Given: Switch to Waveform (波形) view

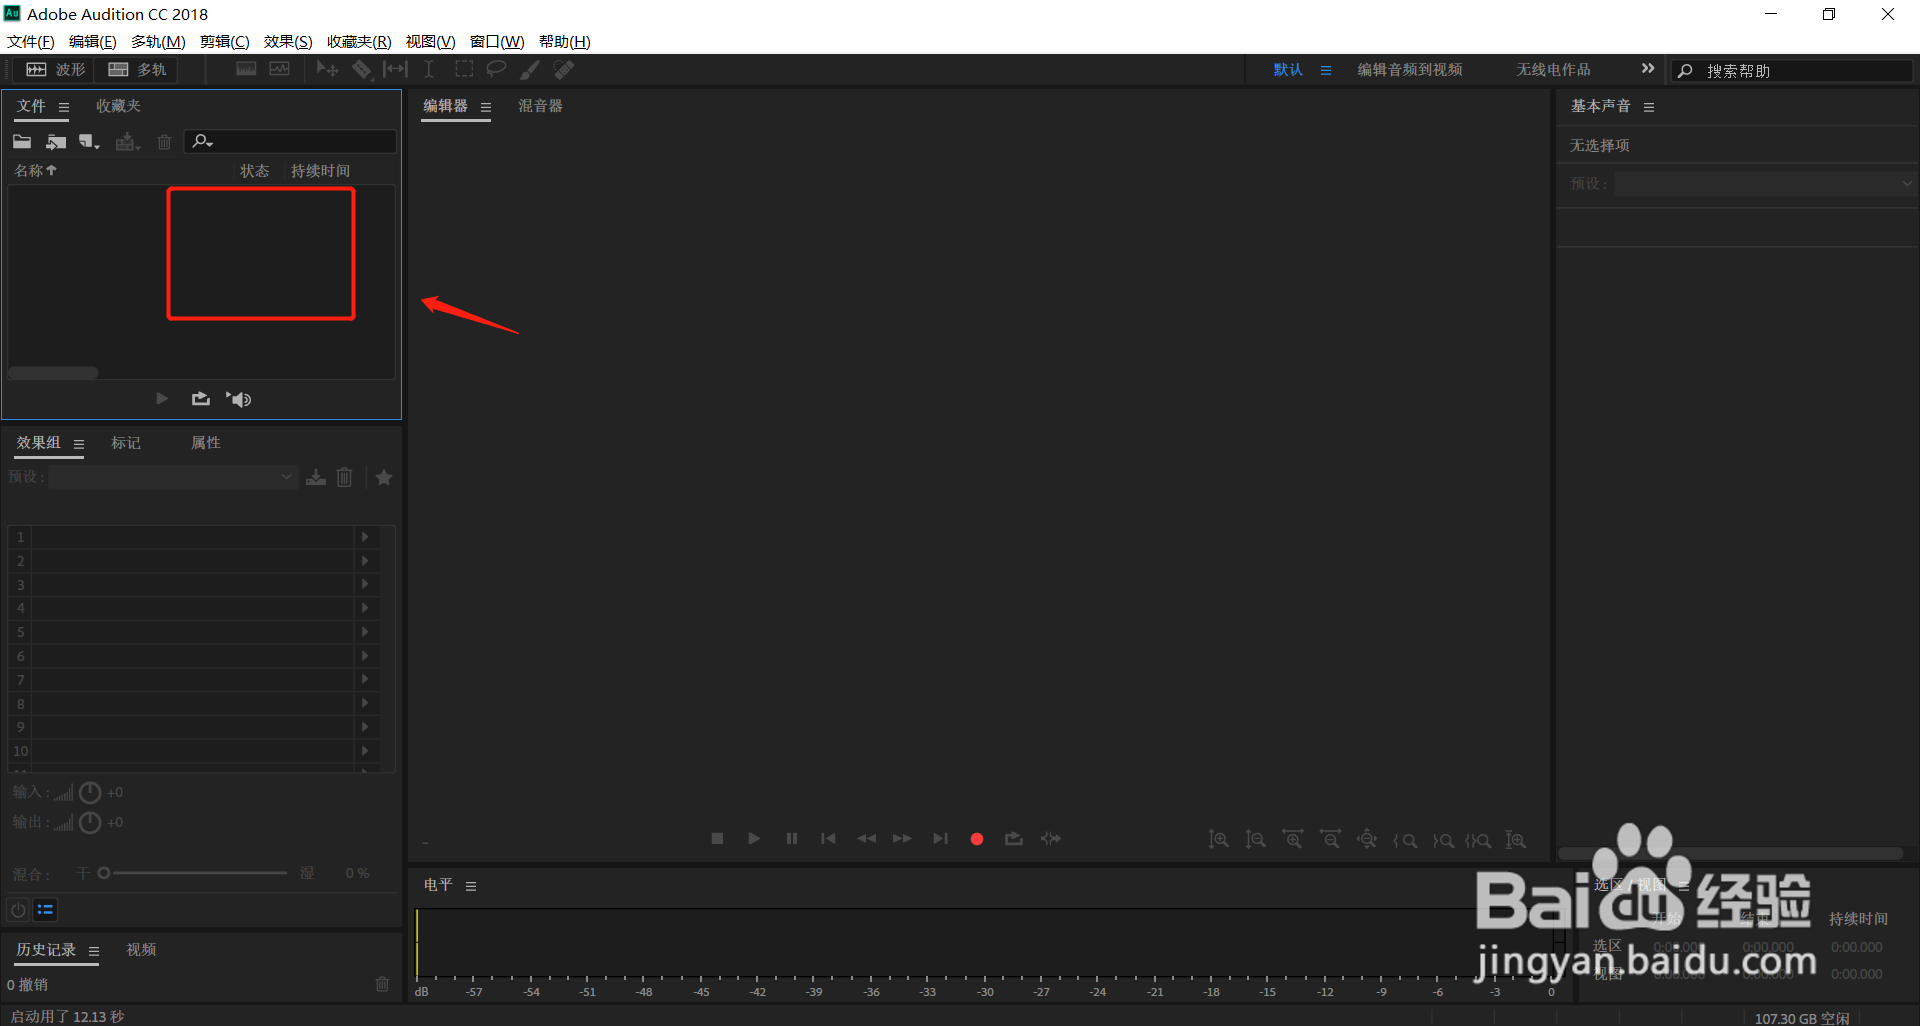Looking at the screenshot, I should click(x=55, y=70).
